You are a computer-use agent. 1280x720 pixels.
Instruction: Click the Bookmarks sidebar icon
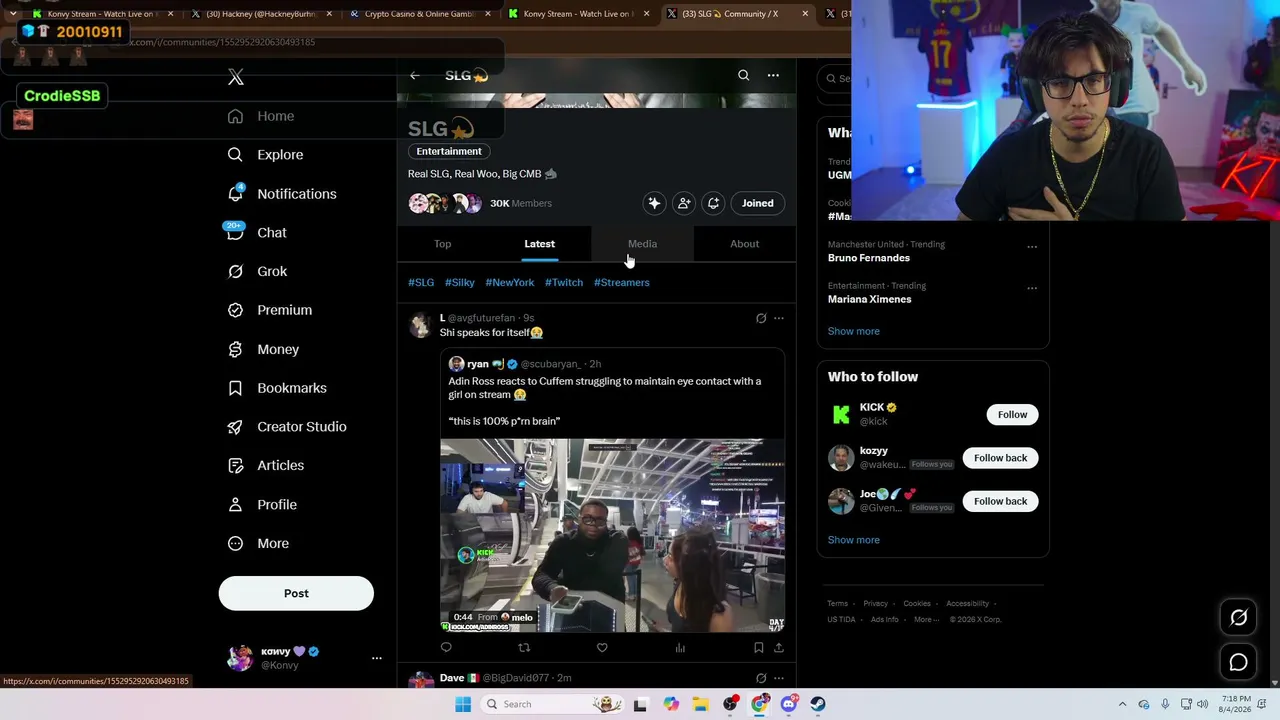[235, 388]
